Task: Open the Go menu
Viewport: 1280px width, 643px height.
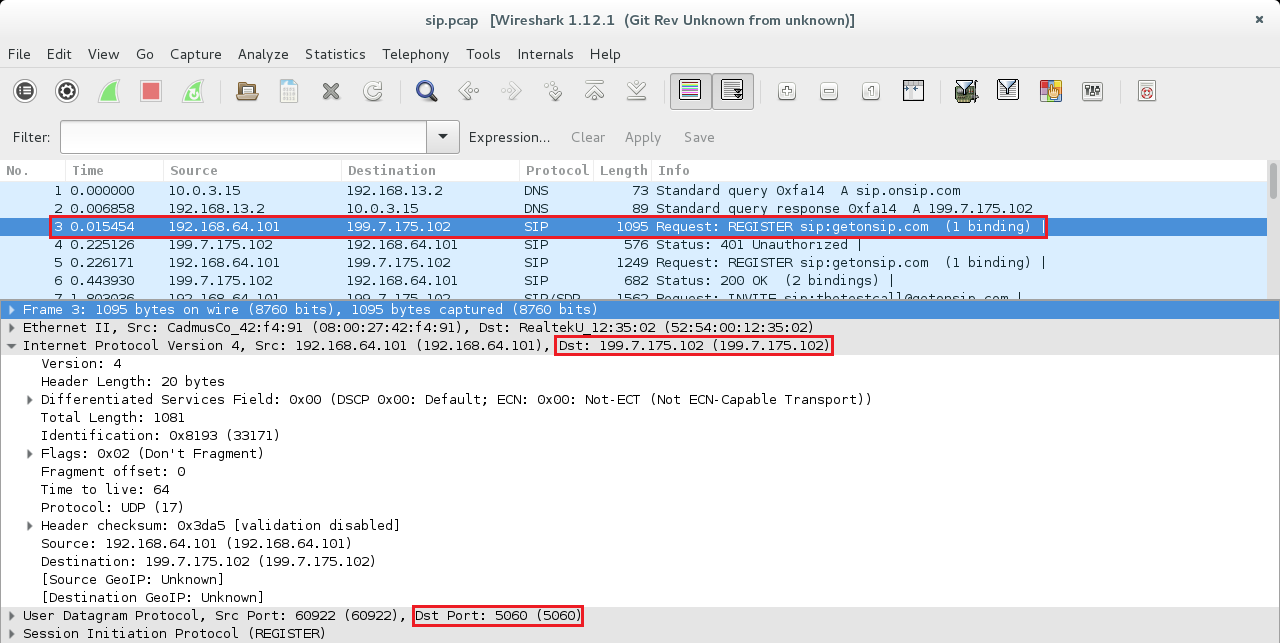Action: point(145,54)
